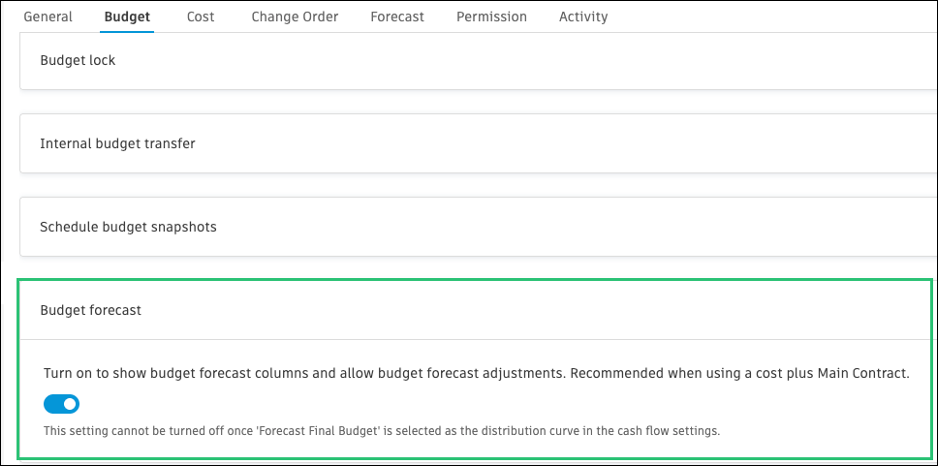Click the 'Schedule budget snapshots' label text
This screenshot has height=466, width=938.
pyautogui.click(x=128, y=227)
